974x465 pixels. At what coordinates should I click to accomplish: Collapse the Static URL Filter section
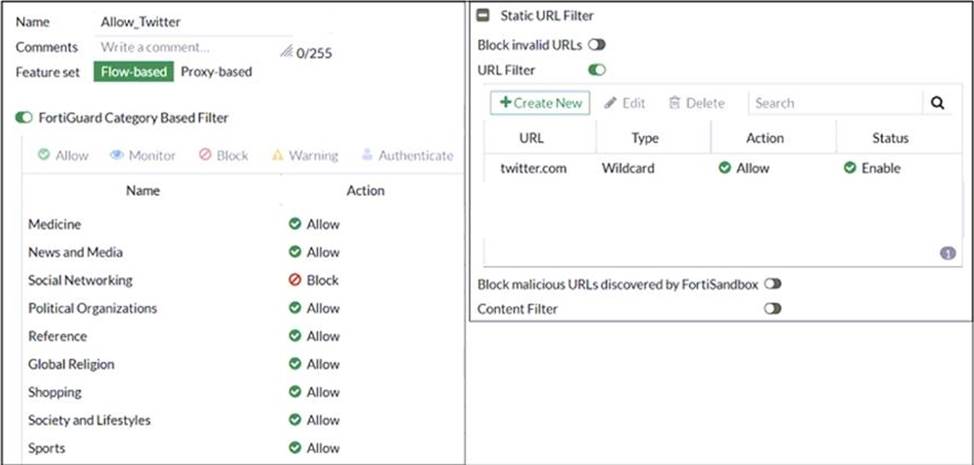tap(483, 16)
